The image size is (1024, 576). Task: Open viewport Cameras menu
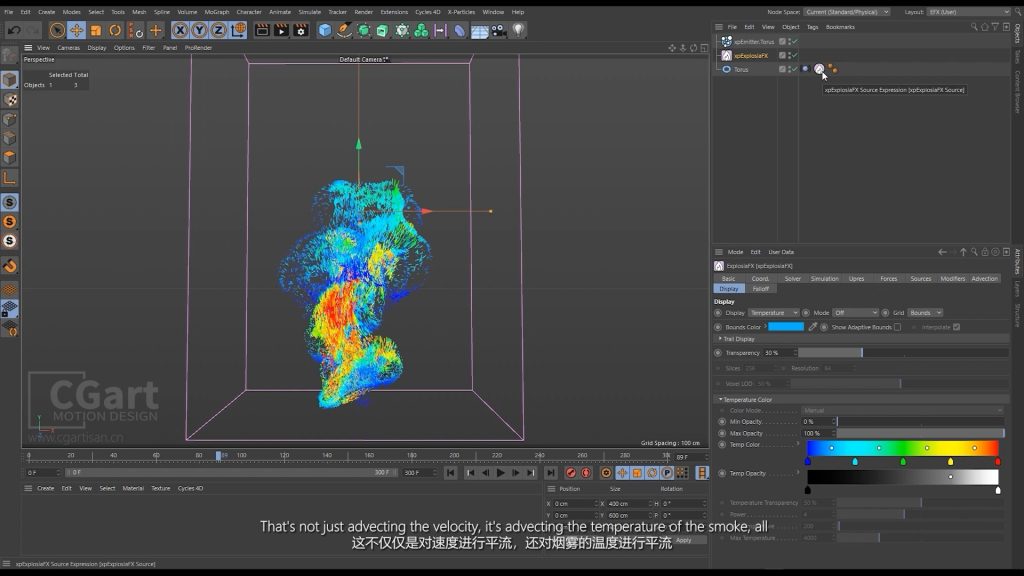(69, 48)
